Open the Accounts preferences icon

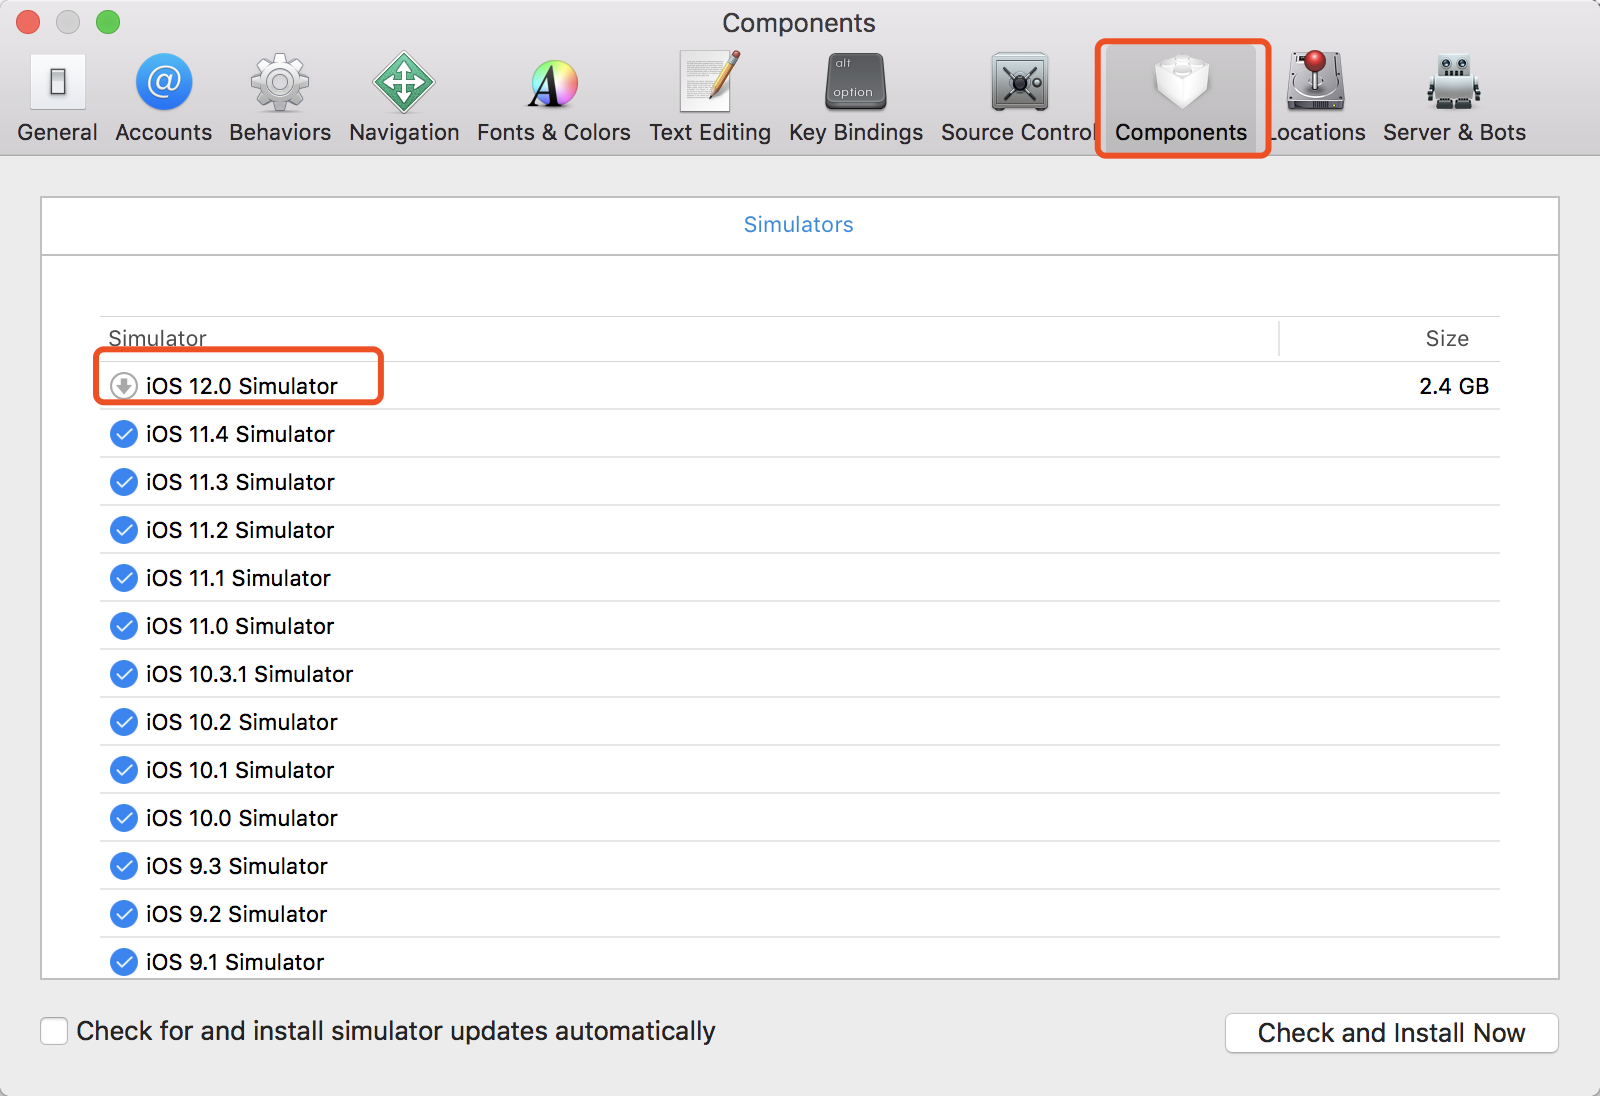pos(164,82)
